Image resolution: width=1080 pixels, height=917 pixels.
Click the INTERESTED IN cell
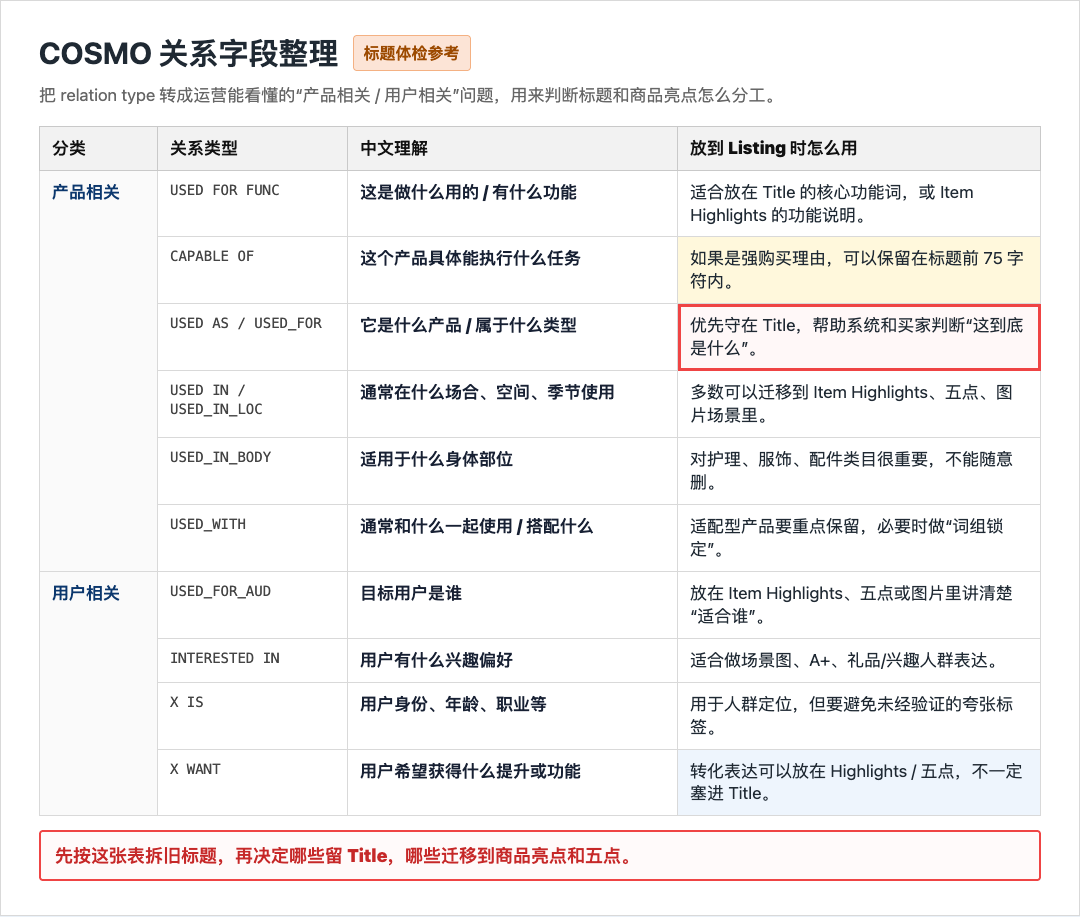[x=252, y=661]
